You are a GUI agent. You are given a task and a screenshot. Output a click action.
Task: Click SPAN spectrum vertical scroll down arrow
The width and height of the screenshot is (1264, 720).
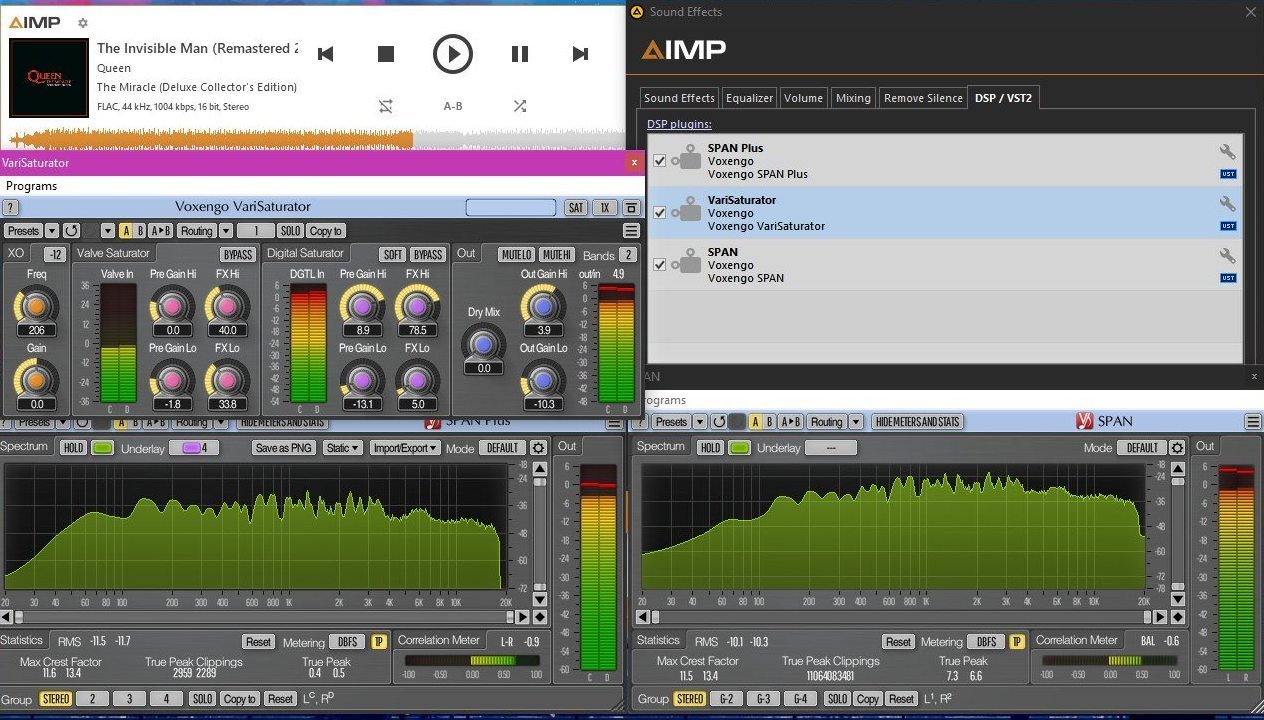coord(1178,600)
